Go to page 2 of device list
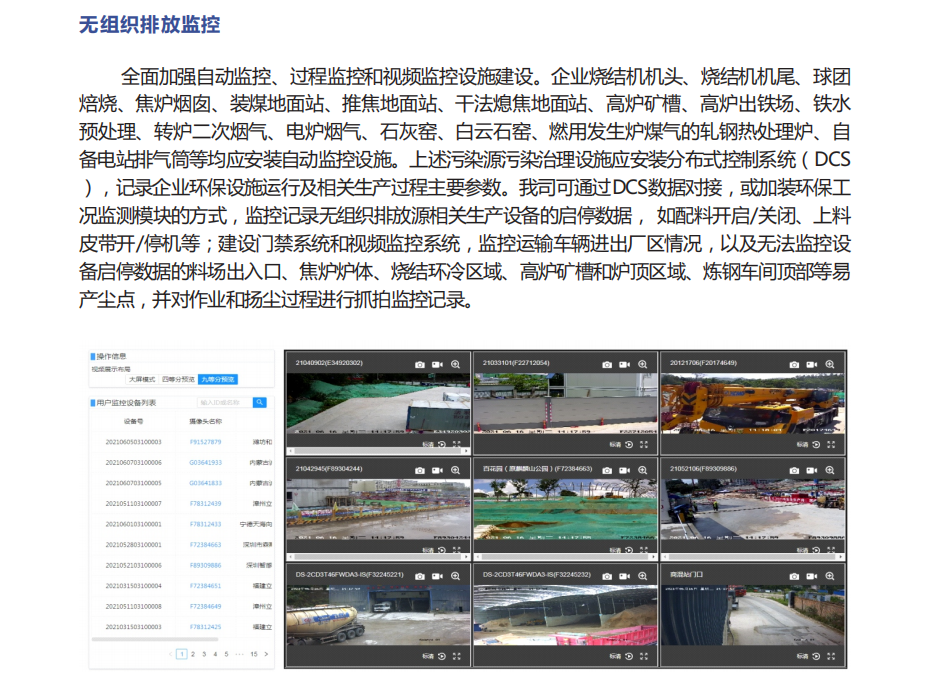This screenshot has width=930, height=700. tap(193, 654)
